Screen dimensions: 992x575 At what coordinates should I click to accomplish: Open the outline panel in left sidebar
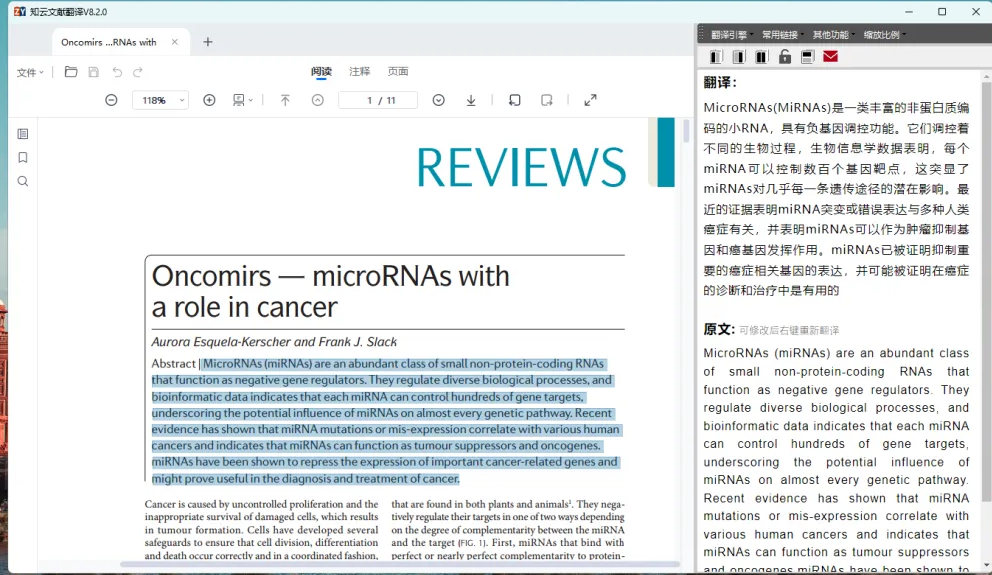coord(23,134)
